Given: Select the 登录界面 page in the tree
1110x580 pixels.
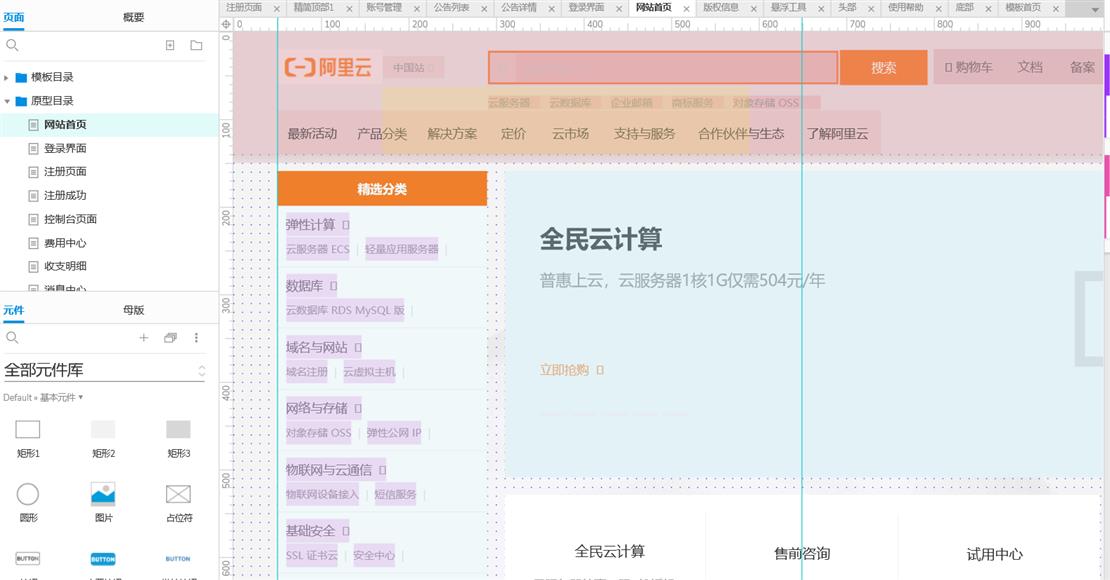Looking at the screenshot, I should pos(65,149).
